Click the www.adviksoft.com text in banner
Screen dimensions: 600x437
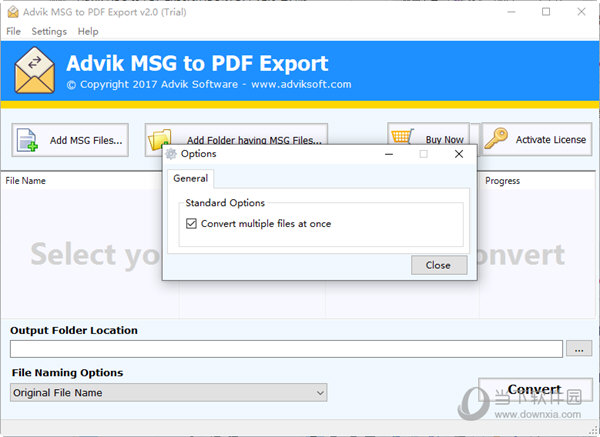coord(301,84)
